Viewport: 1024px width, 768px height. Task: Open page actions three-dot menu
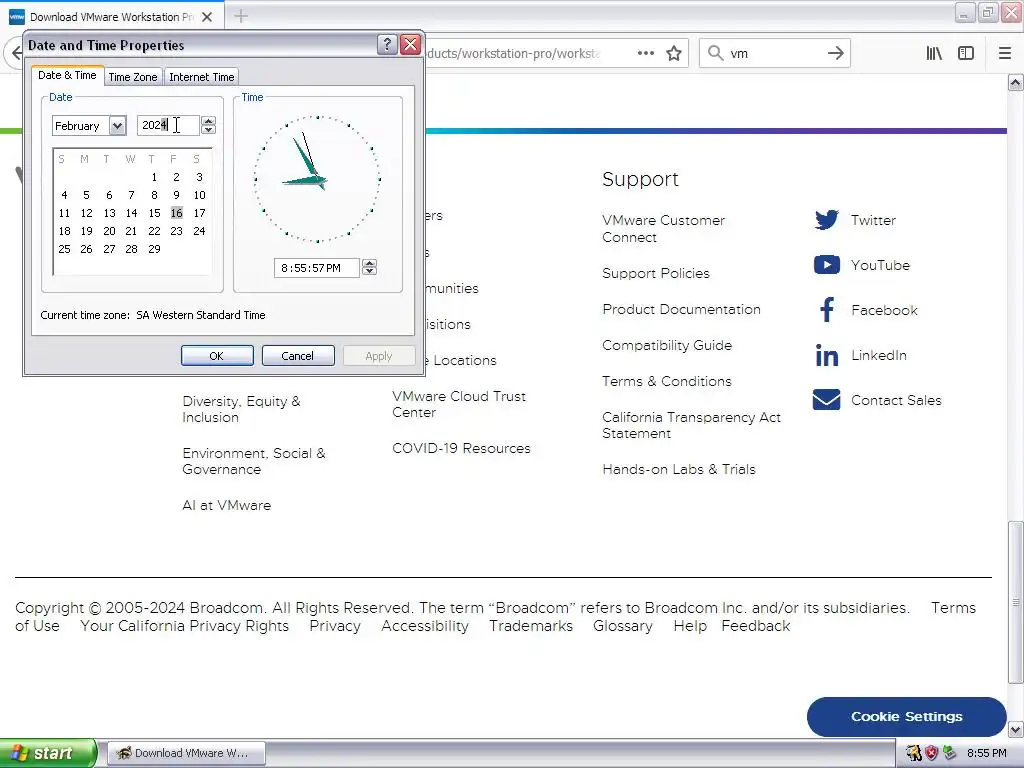pos(645,54)
